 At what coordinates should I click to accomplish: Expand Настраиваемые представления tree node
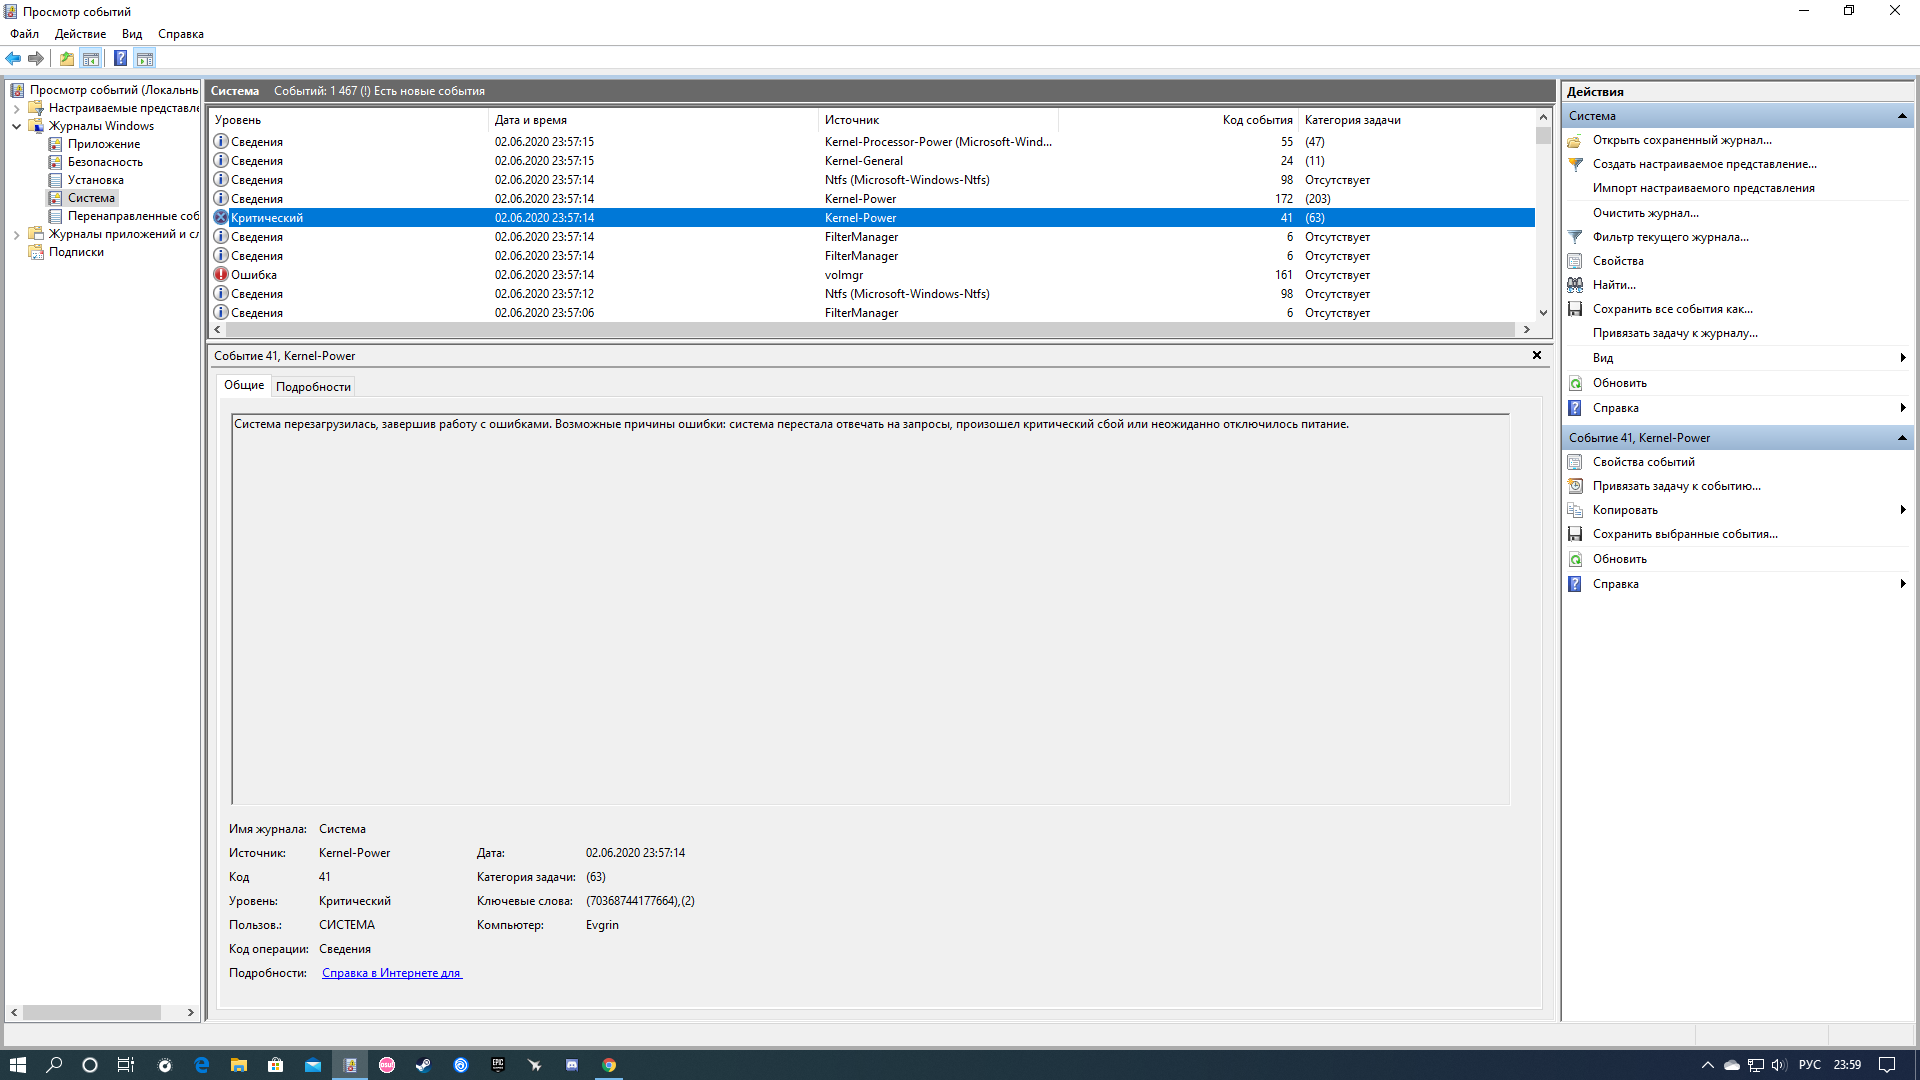coord(16,108)
